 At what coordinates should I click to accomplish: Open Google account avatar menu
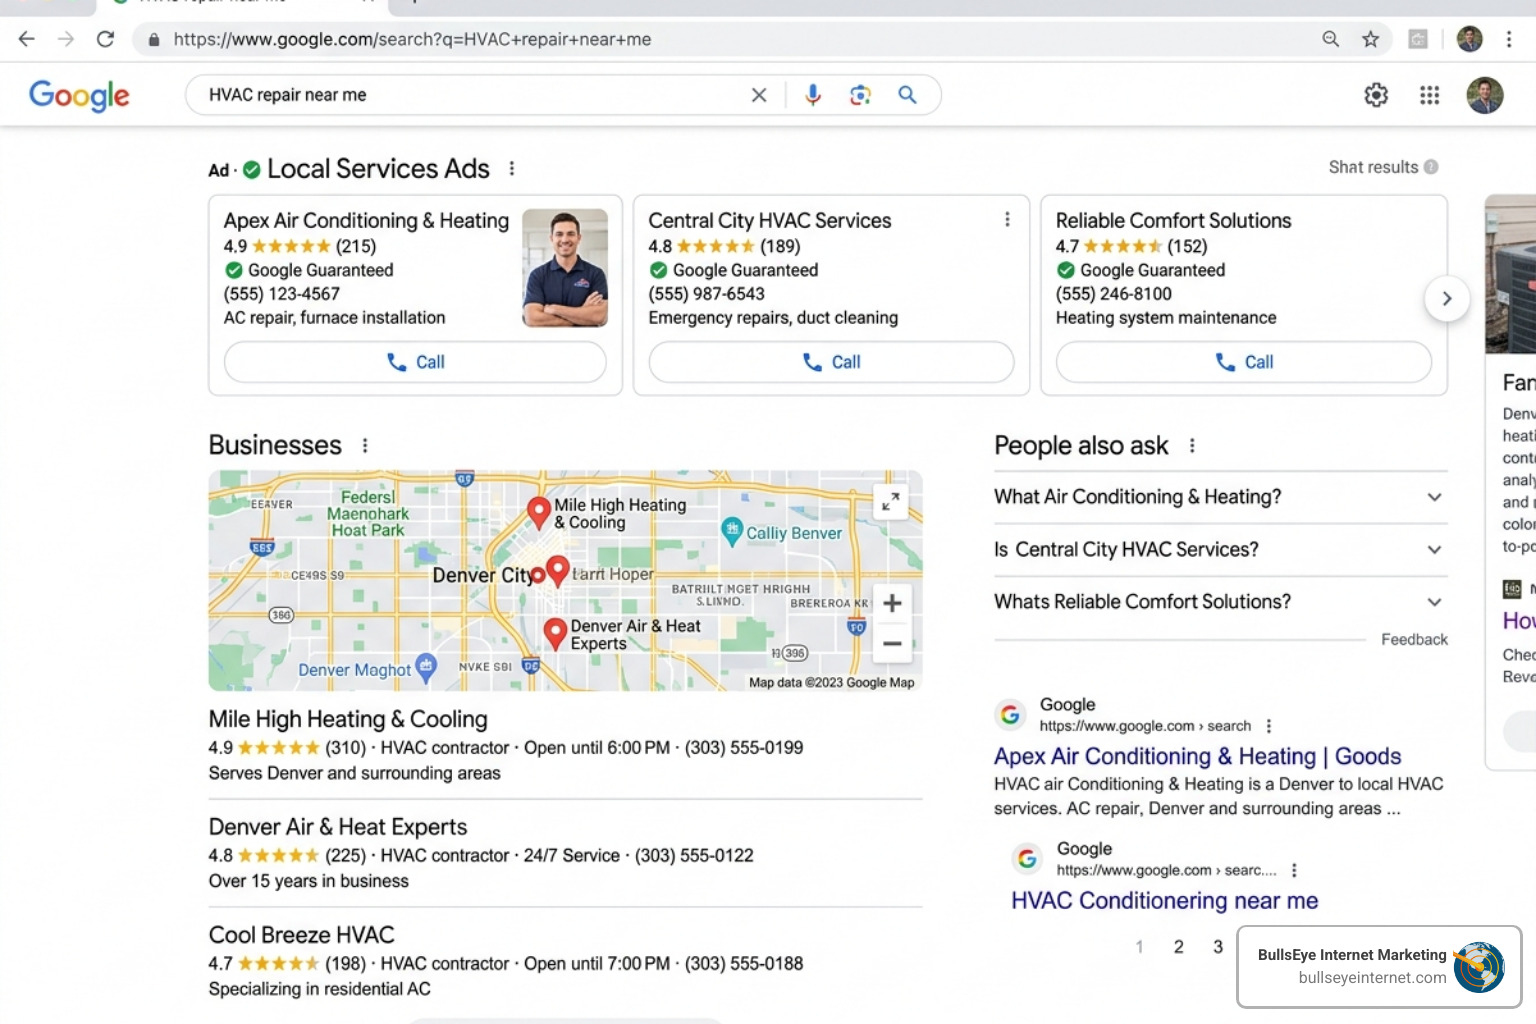[x=1485, y=95]
